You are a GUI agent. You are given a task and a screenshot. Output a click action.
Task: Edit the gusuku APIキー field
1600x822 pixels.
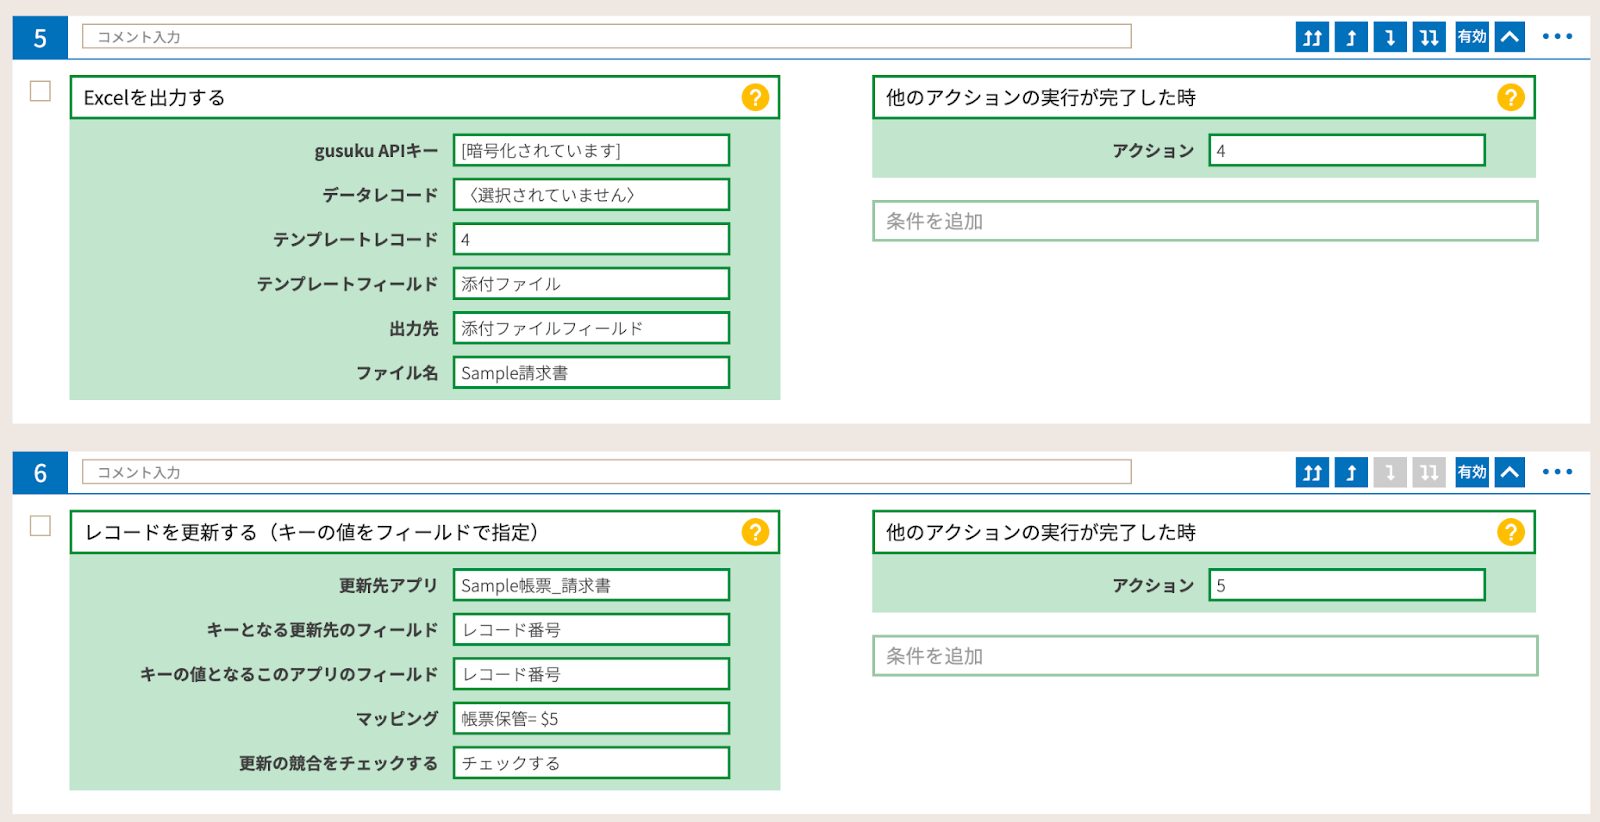(x=591, y=150)
